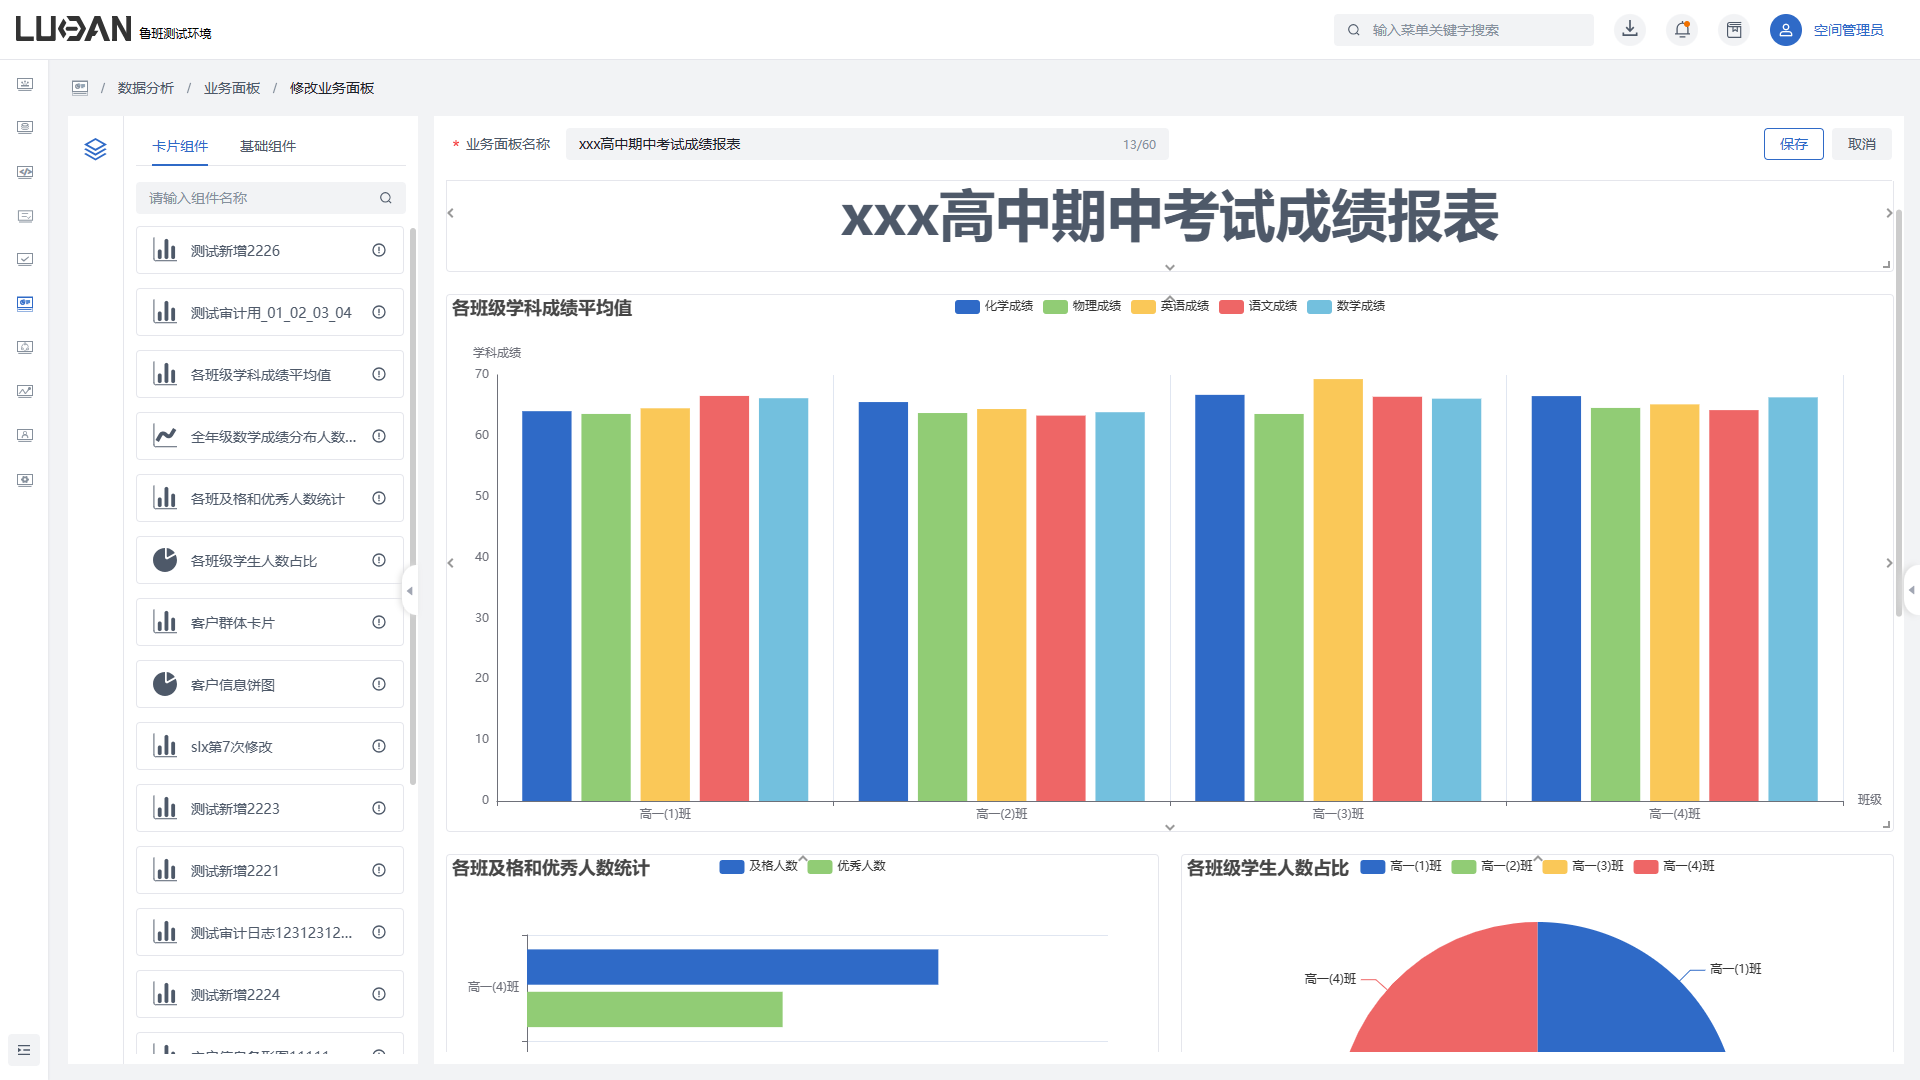
Task: Click left chevron of 各班级学科成绩平均值 chart
Action: (x=451, y=563)
